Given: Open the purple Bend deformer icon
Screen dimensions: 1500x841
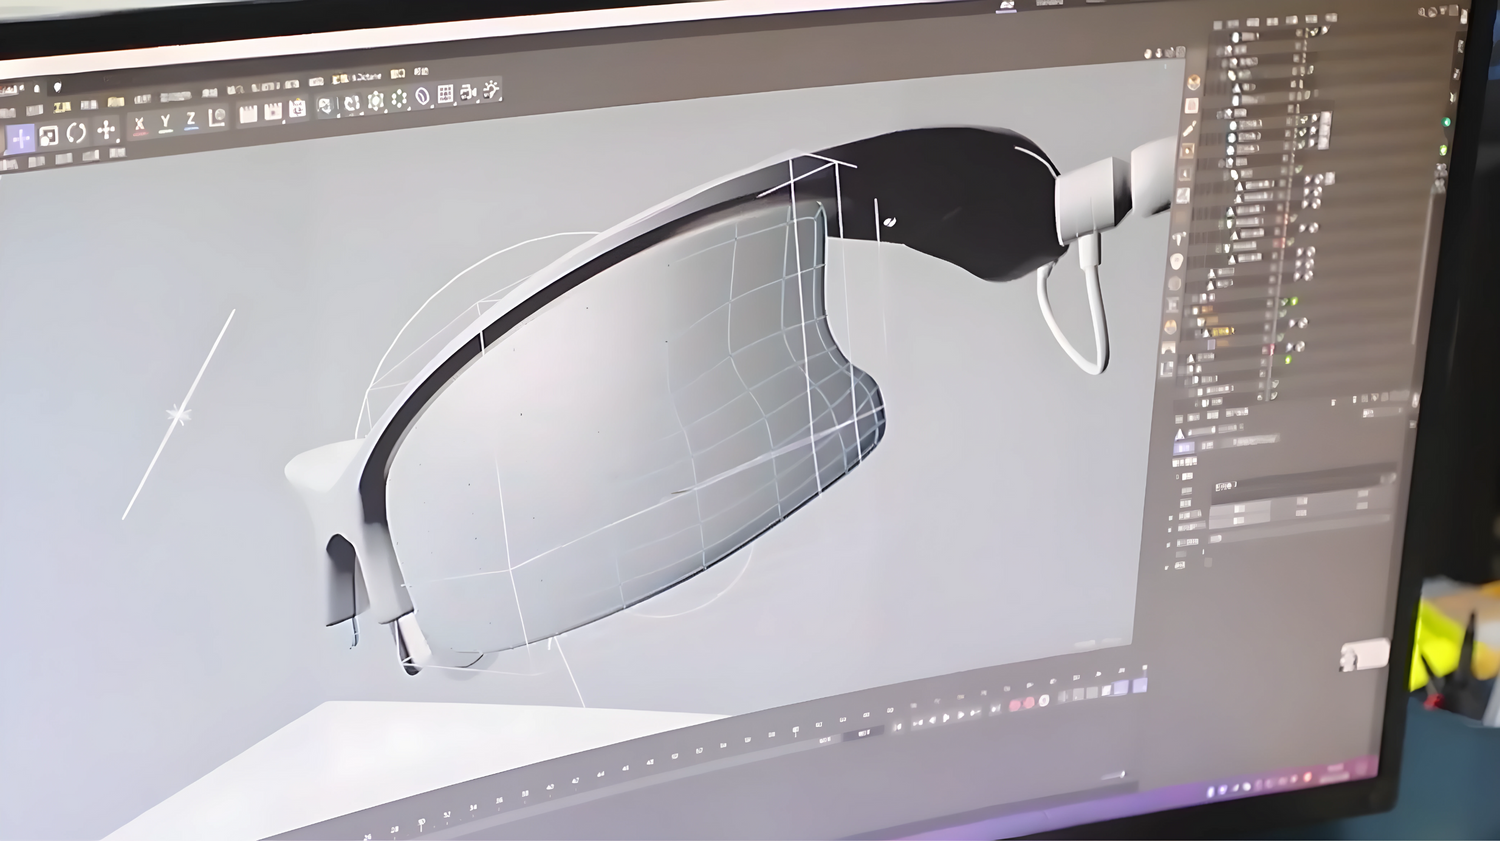Looking at the screenshot, I should [x=422, y=96].
